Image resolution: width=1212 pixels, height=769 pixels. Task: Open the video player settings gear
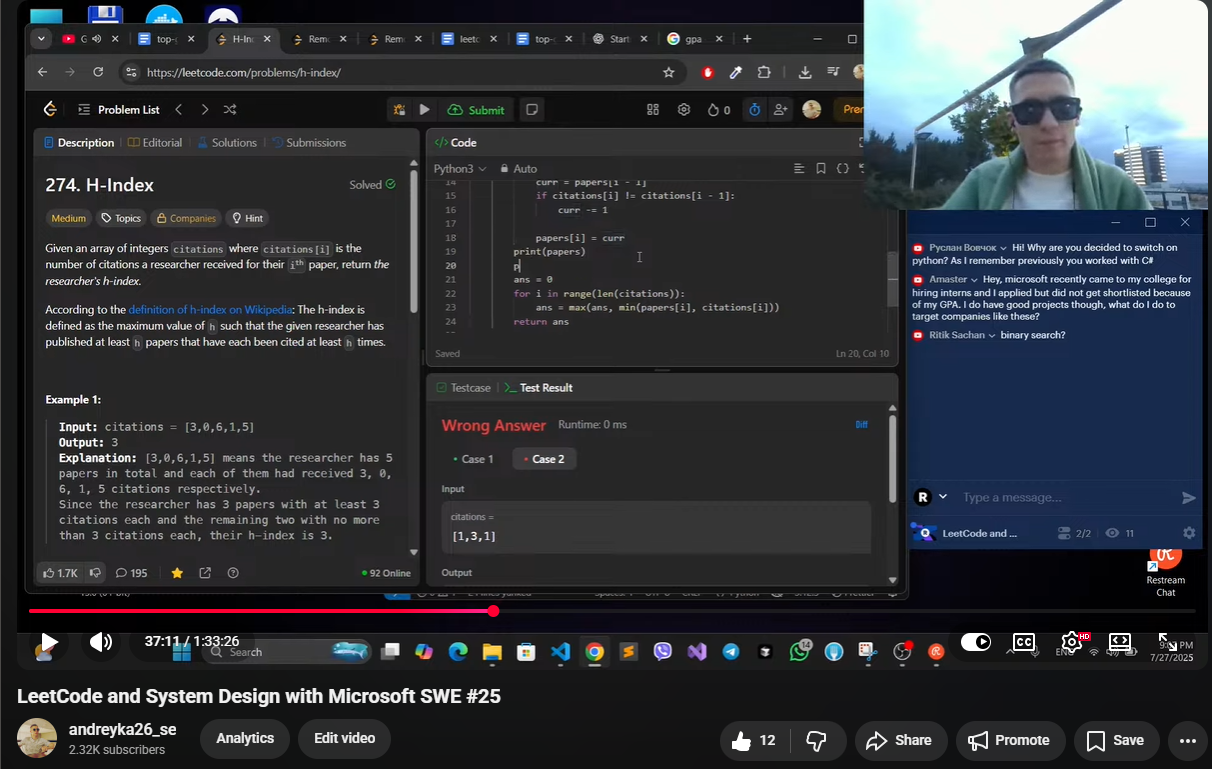(1071, 642)
